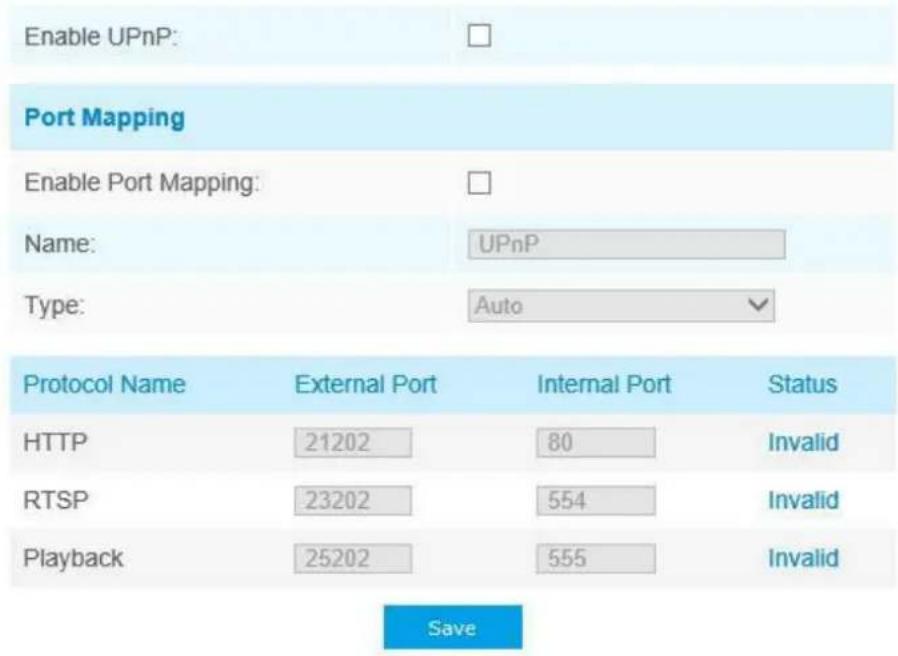
Task: Click the RTSP external port field 23202
Action: [353, 501]
